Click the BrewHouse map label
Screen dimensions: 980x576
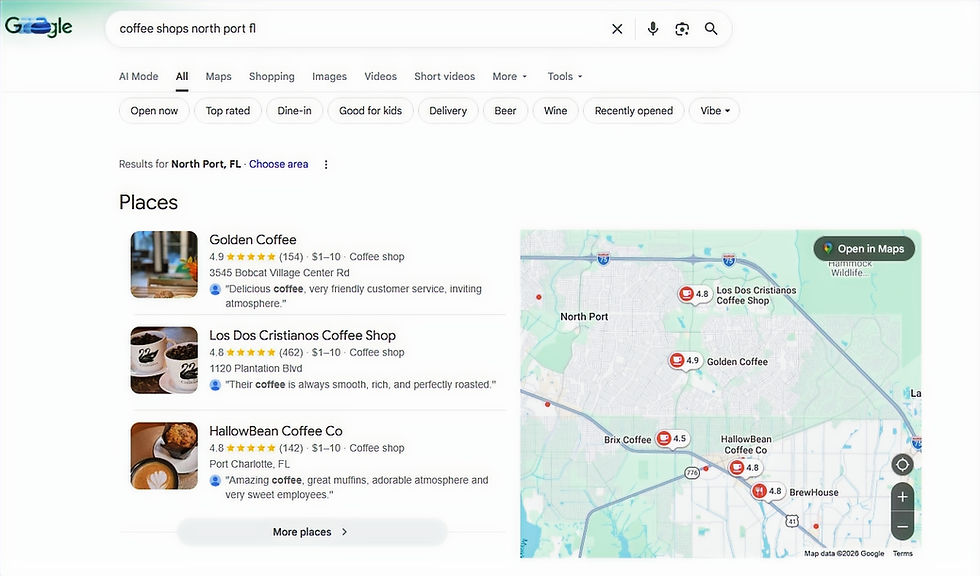point(814,492)
